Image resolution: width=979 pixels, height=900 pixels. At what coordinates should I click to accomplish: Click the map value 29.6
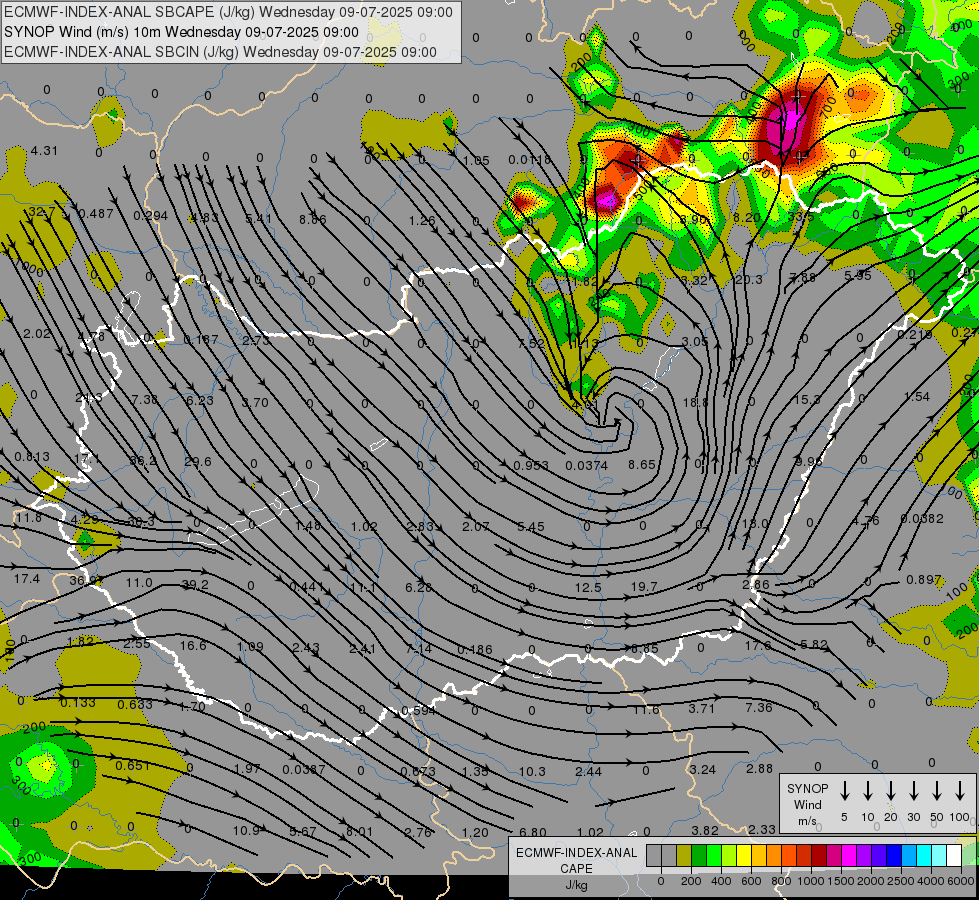[x=198, y=462]
